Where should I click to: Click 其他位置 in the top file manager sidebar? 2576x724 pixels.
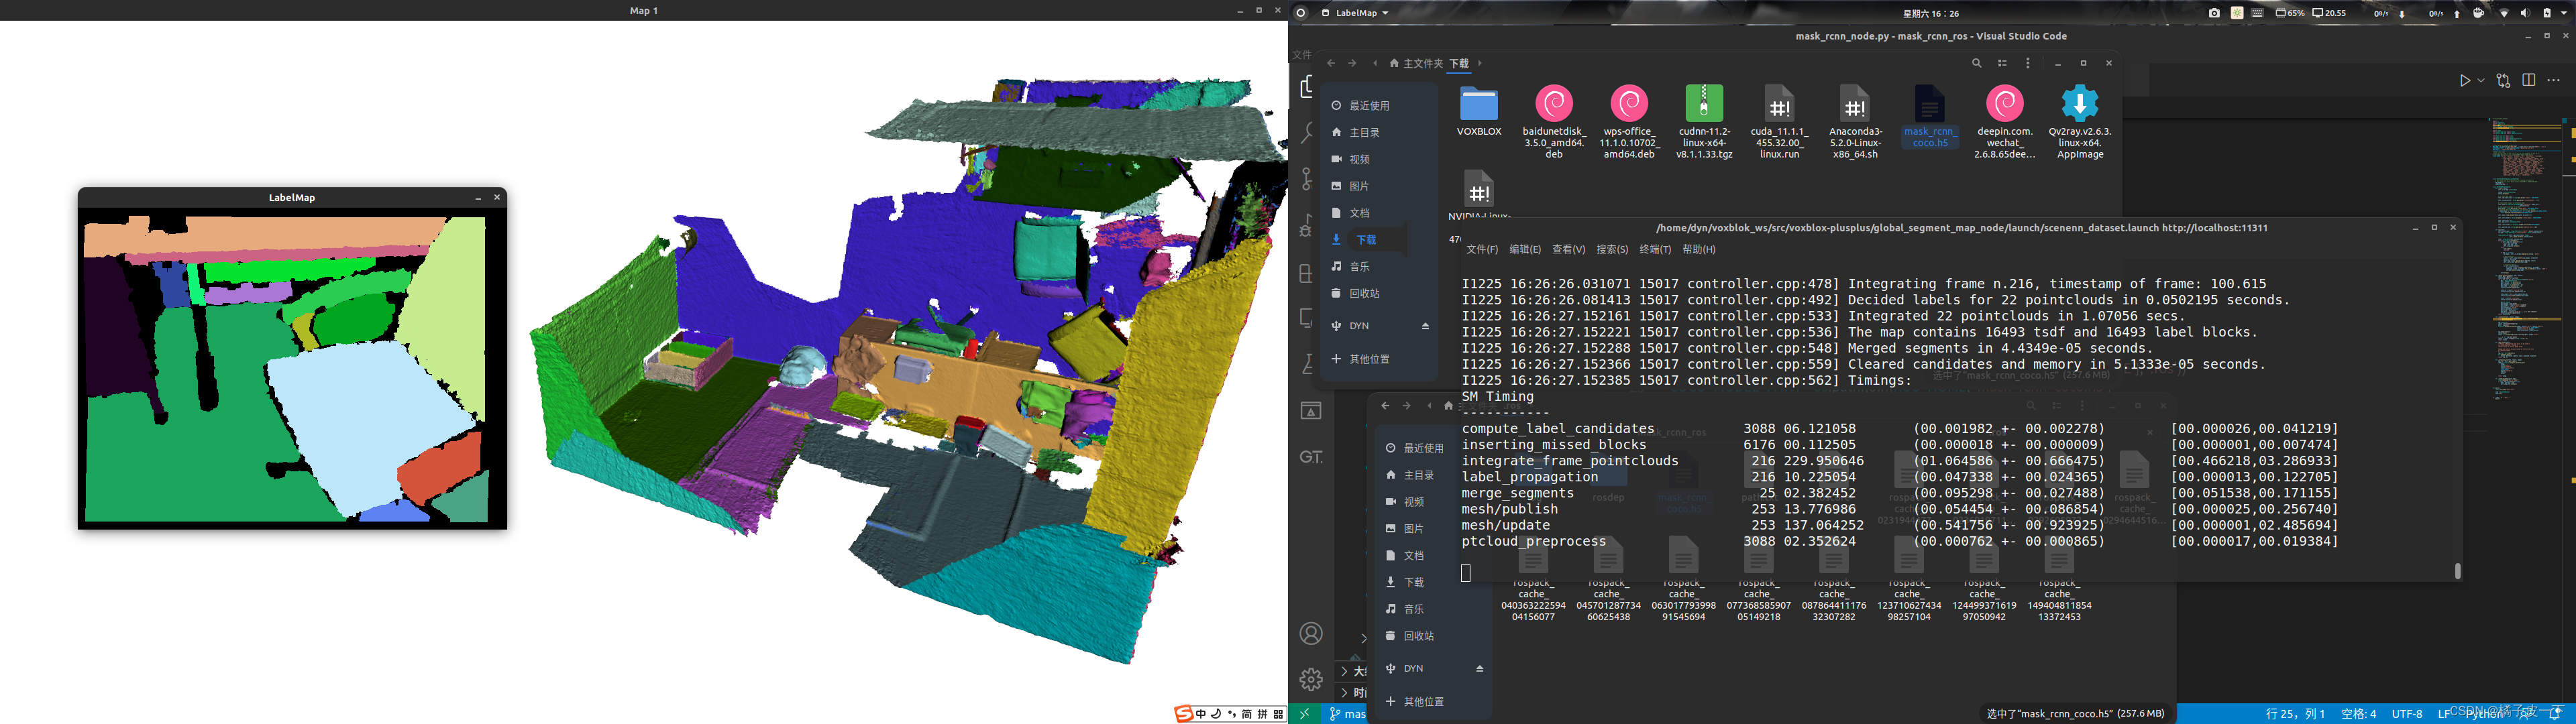1369,359
